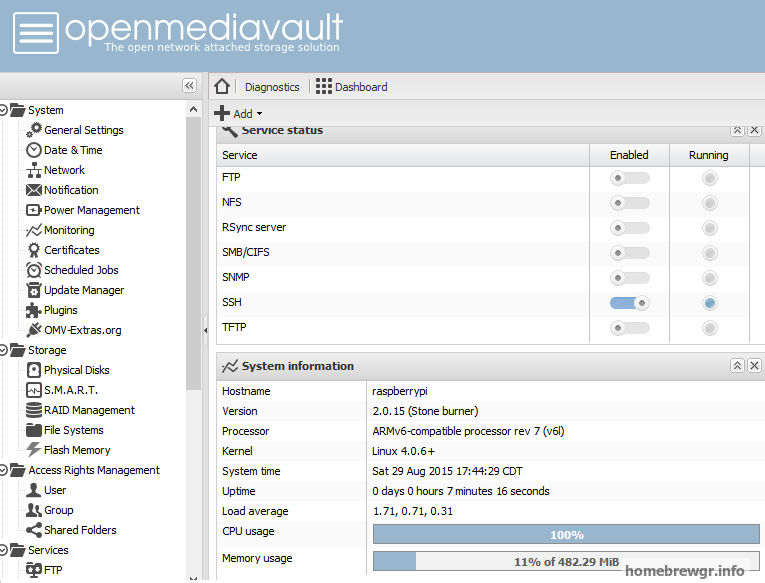Click the Update Manager icon
The image size is (765, 583).
34,290
